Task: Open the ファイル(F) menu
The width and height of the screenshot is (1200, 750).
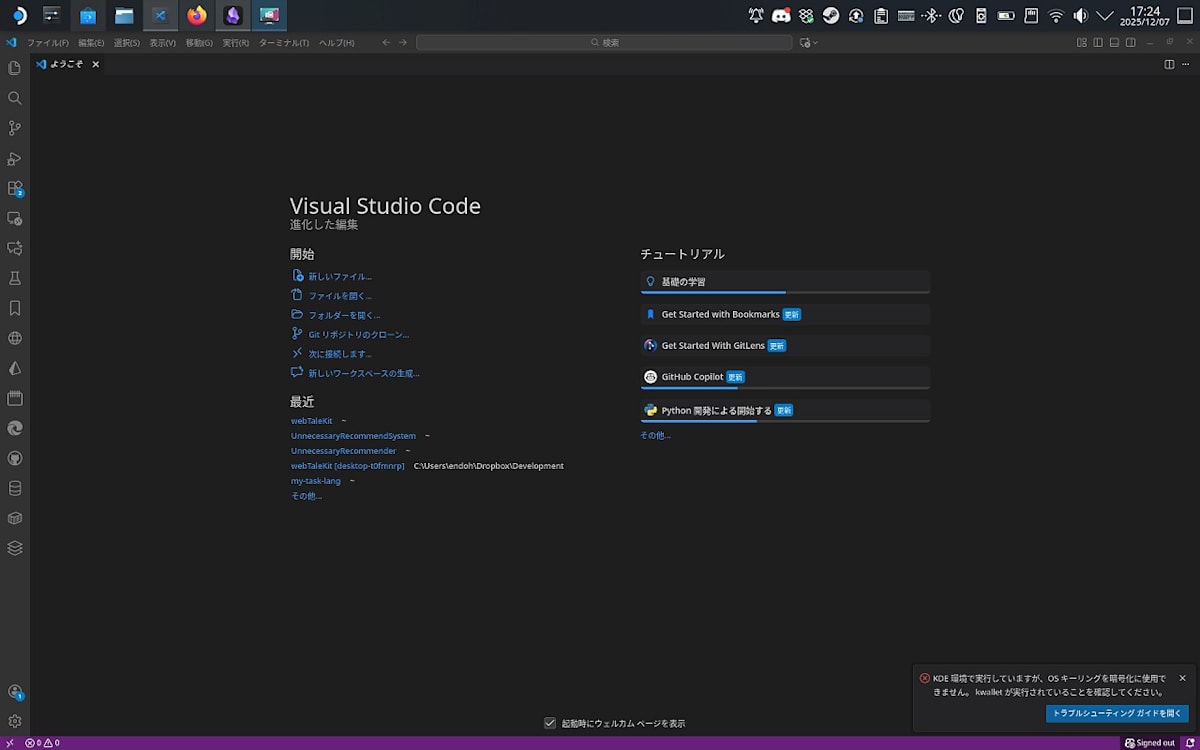Action: [48, 43]
